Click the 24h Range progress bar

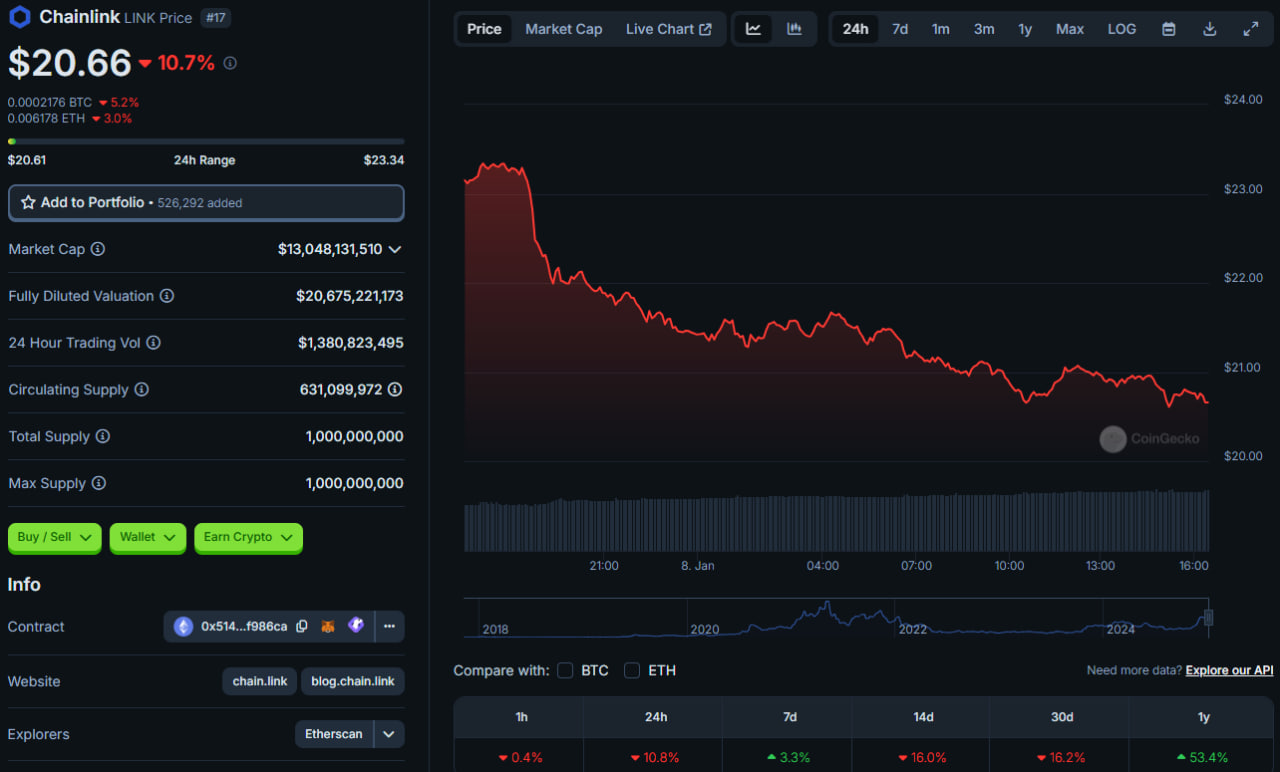pos(206,141)
